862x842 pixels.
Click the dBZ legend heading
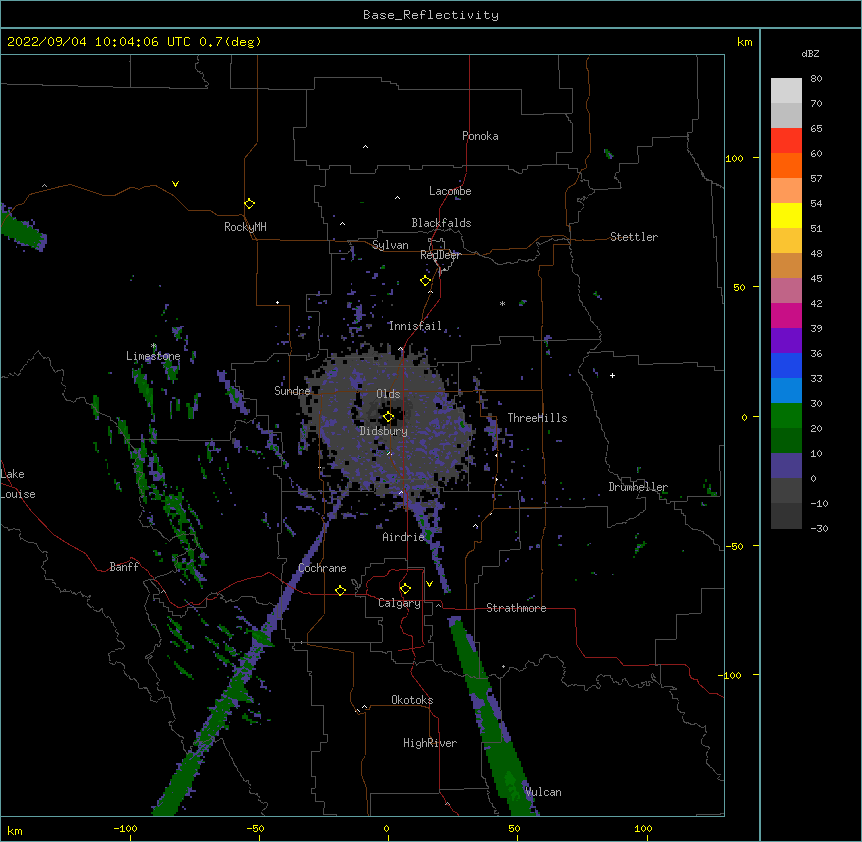[x=810, y=54]
